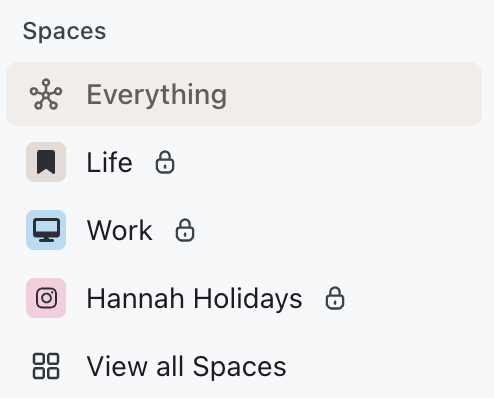Click the View all Spaces grid icon
Viewport: 494px width, 398px height.
[x=46, y=366]
